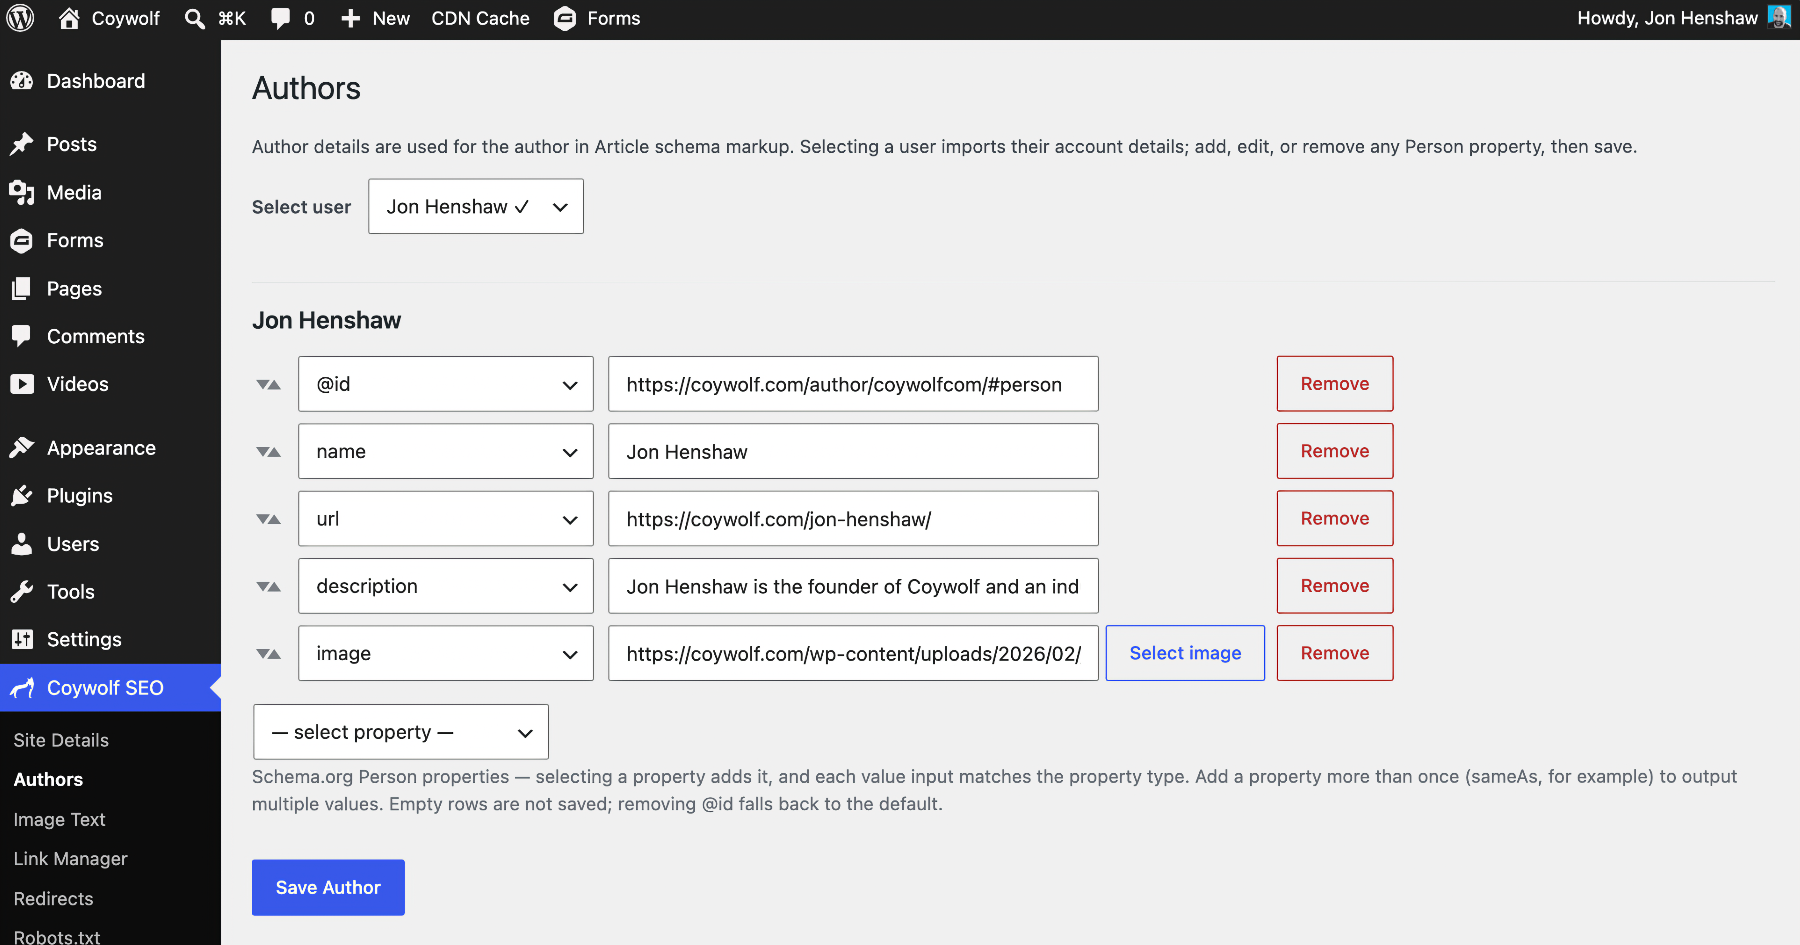Click the @id URL input field
The width and height of the screenshot is (1800, 945).
point(853,384)
